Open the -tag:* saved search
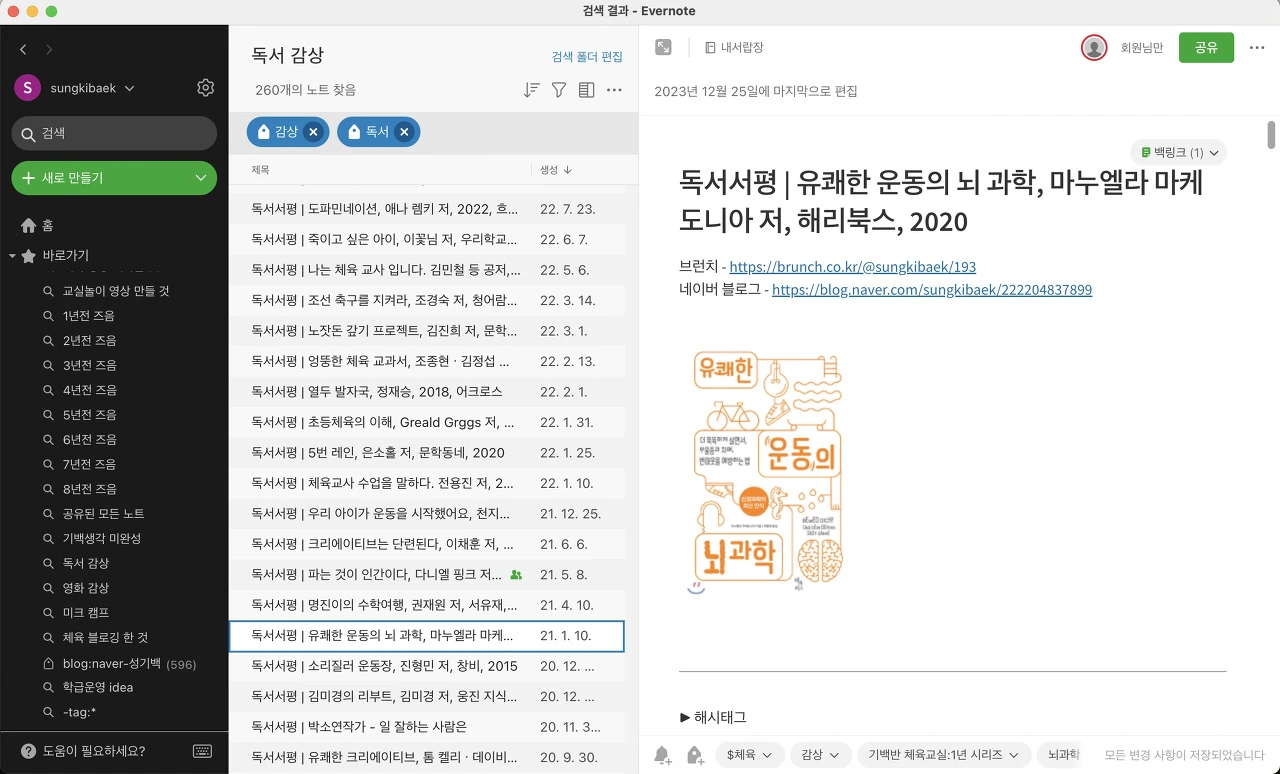 pyautogui.click(x=80, y=712)
